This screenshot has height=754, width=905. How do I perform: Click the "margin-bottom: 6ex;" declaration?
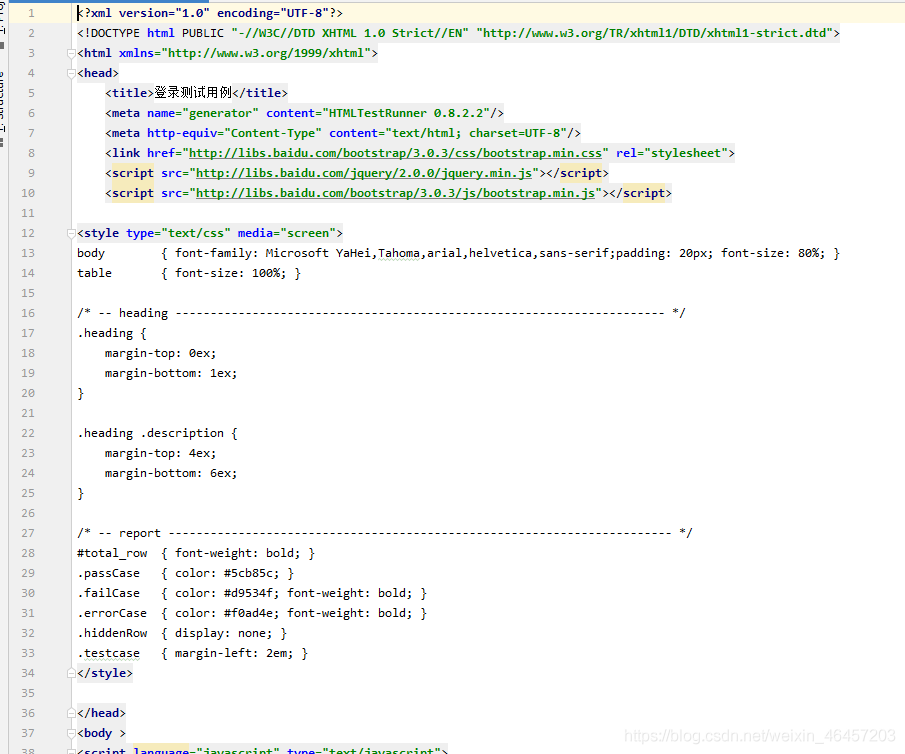(171, 473)
